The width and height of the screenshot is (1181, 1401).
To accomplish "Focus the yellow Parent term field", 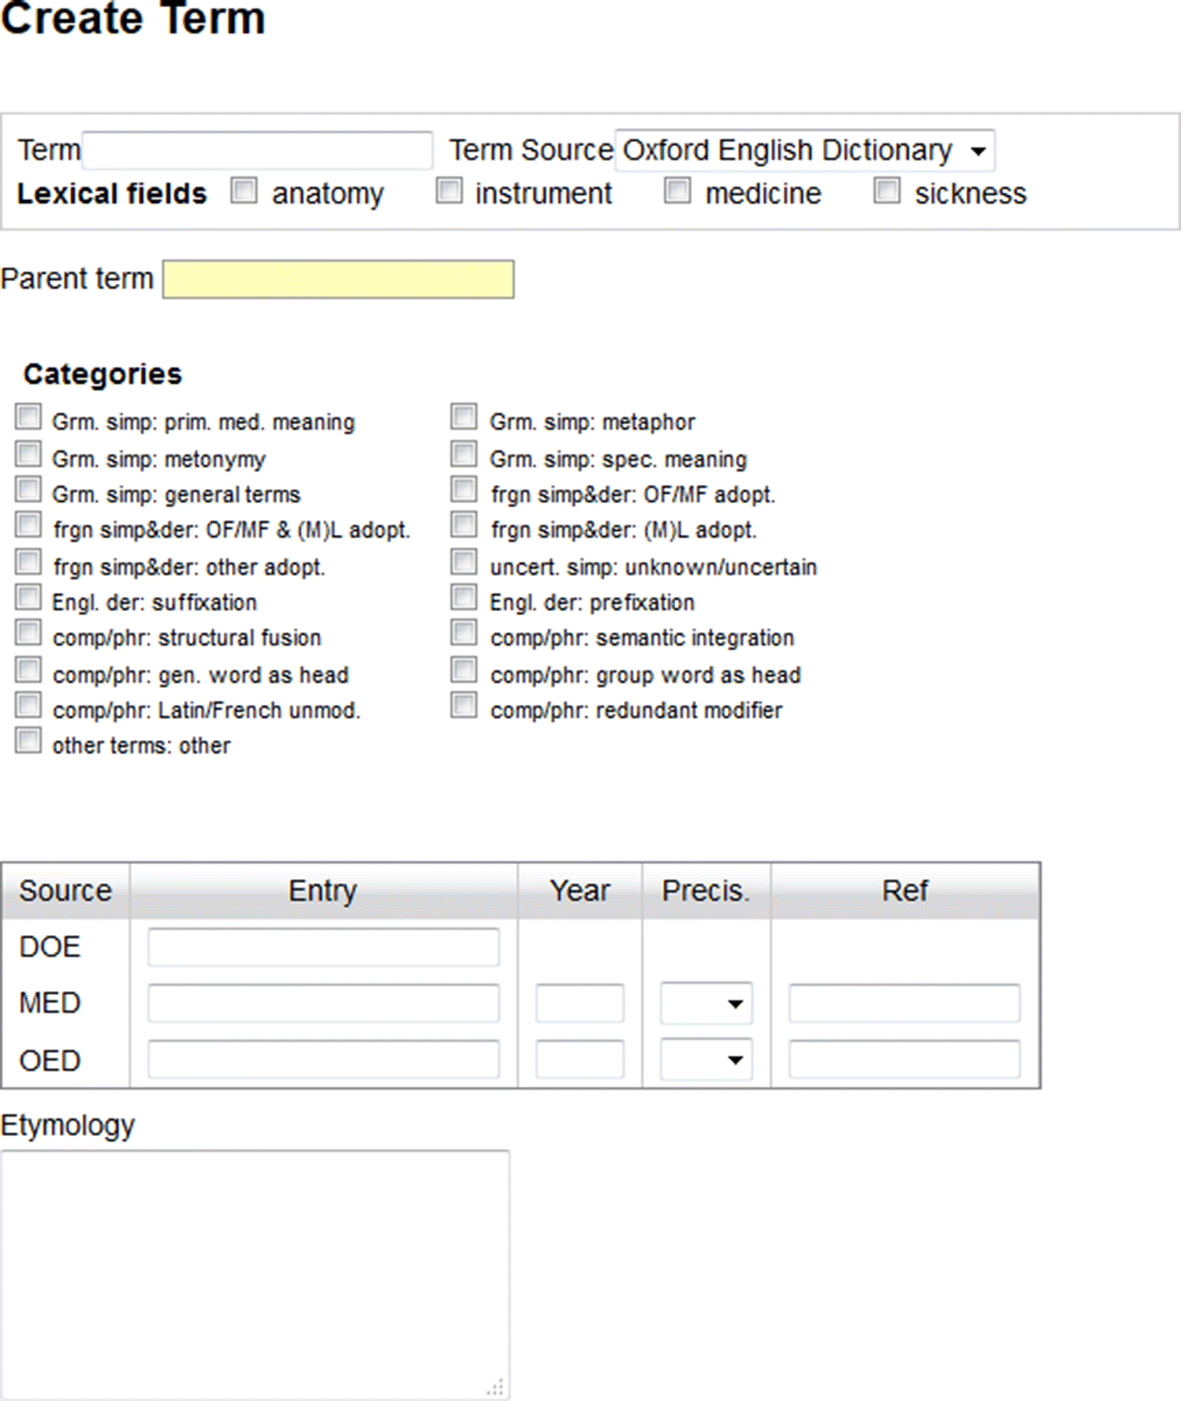I will click(x=338, y=280).
